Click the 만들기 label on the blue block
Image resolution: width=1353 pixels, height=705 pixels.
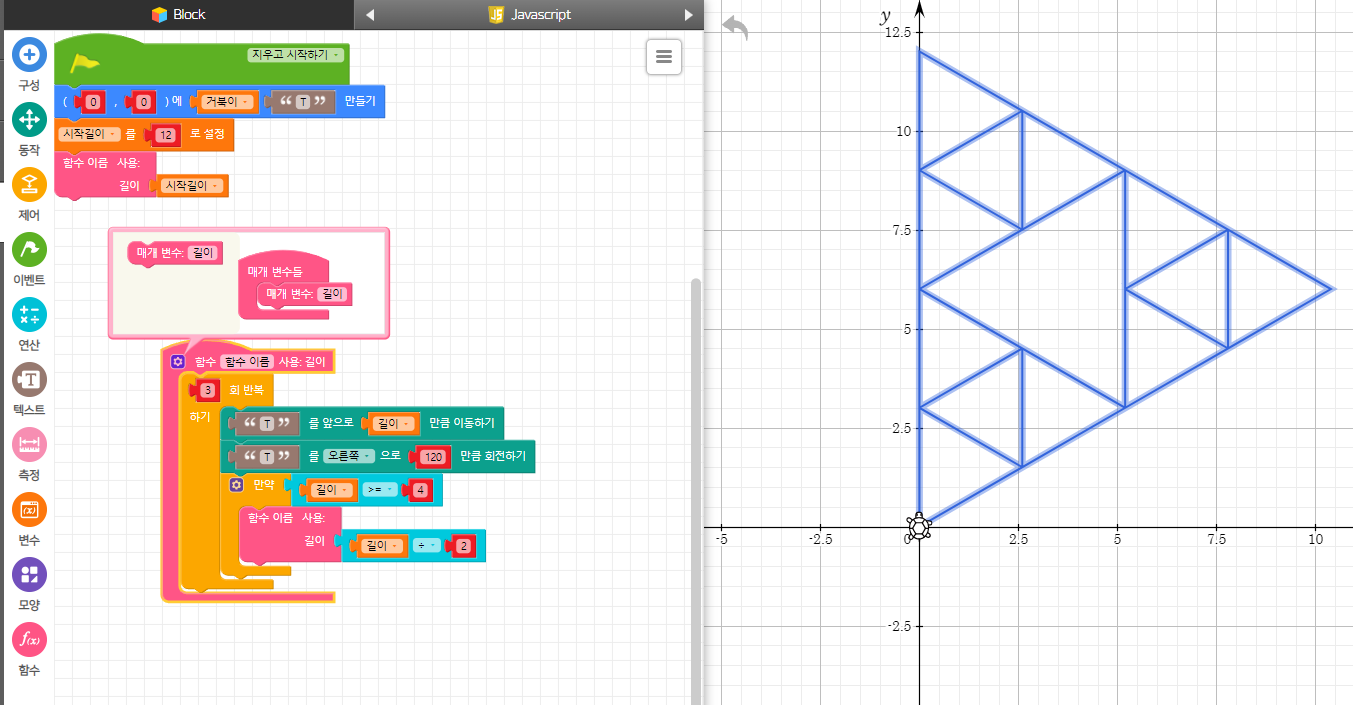pos(360,101)
